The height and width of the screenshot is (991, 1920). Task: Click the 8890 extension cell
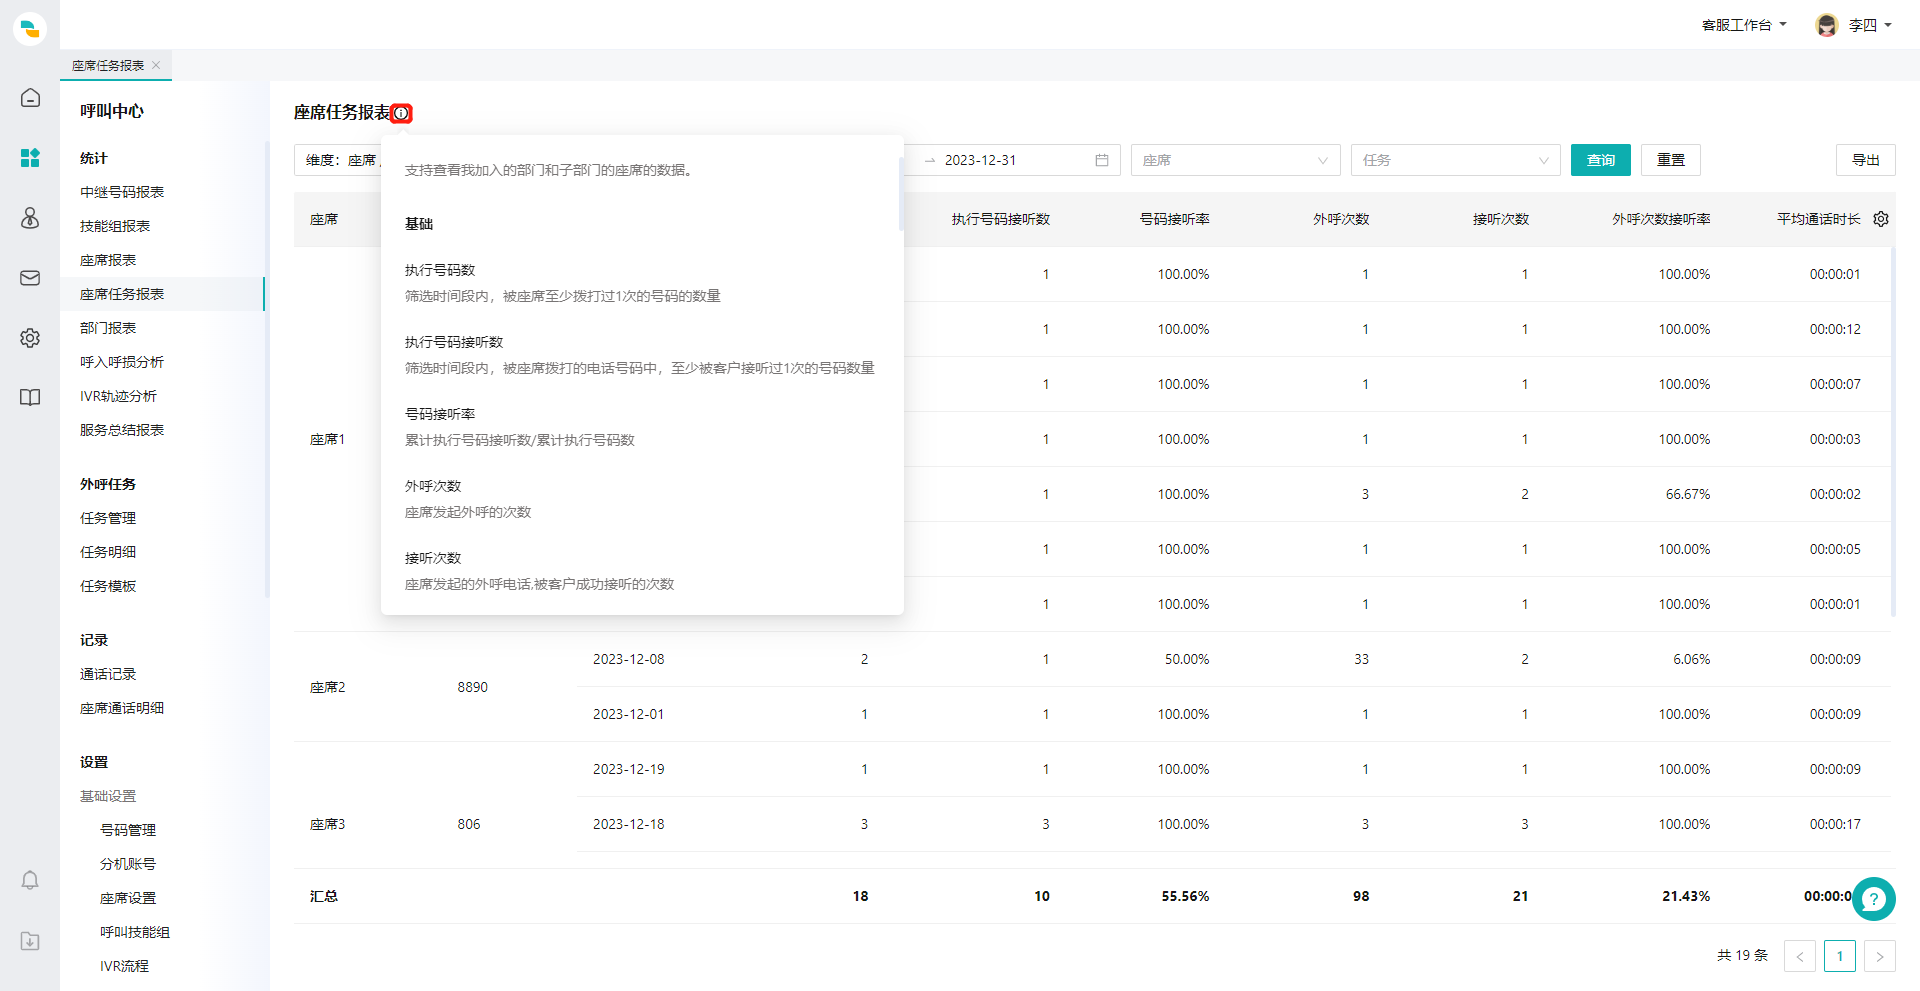tap(472, 687)
